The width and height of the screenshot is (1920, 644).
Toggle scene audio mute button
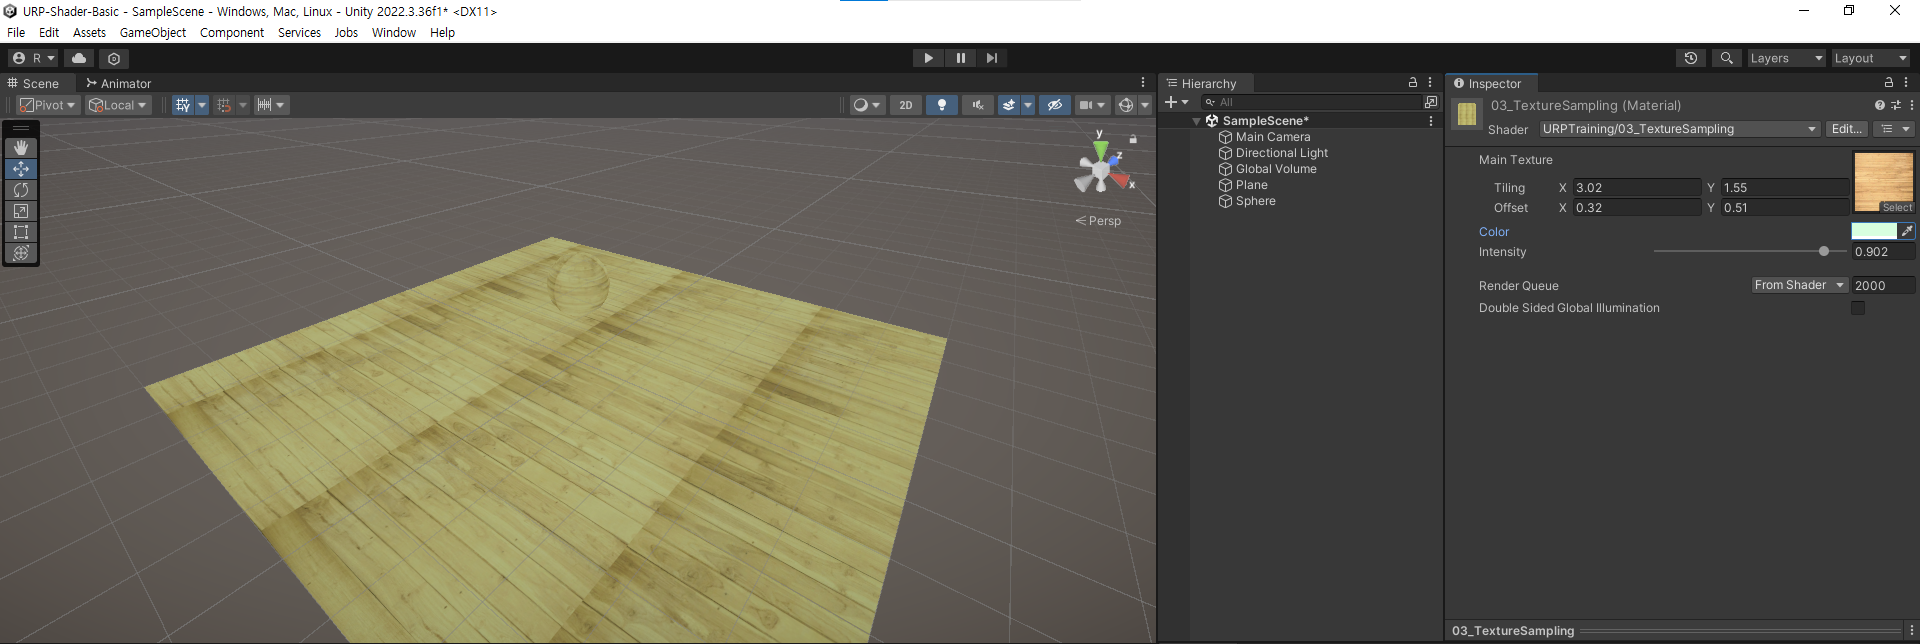[x=977, y=105]
